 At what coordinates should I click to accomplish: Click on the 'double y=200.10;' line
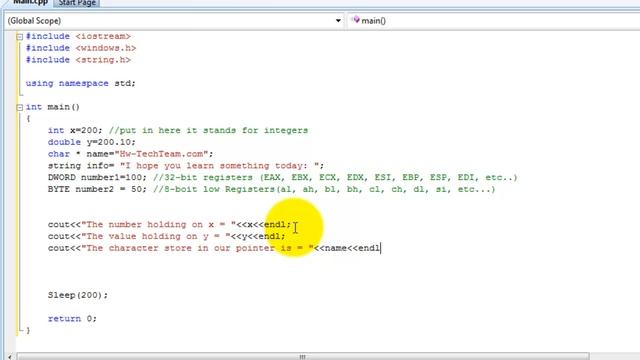91,142
